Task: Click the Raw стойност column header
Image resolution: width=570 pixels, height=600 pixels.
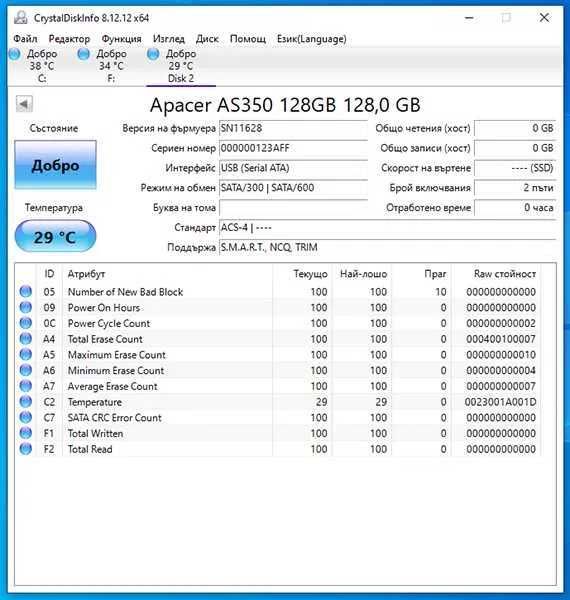Action: 496,274
